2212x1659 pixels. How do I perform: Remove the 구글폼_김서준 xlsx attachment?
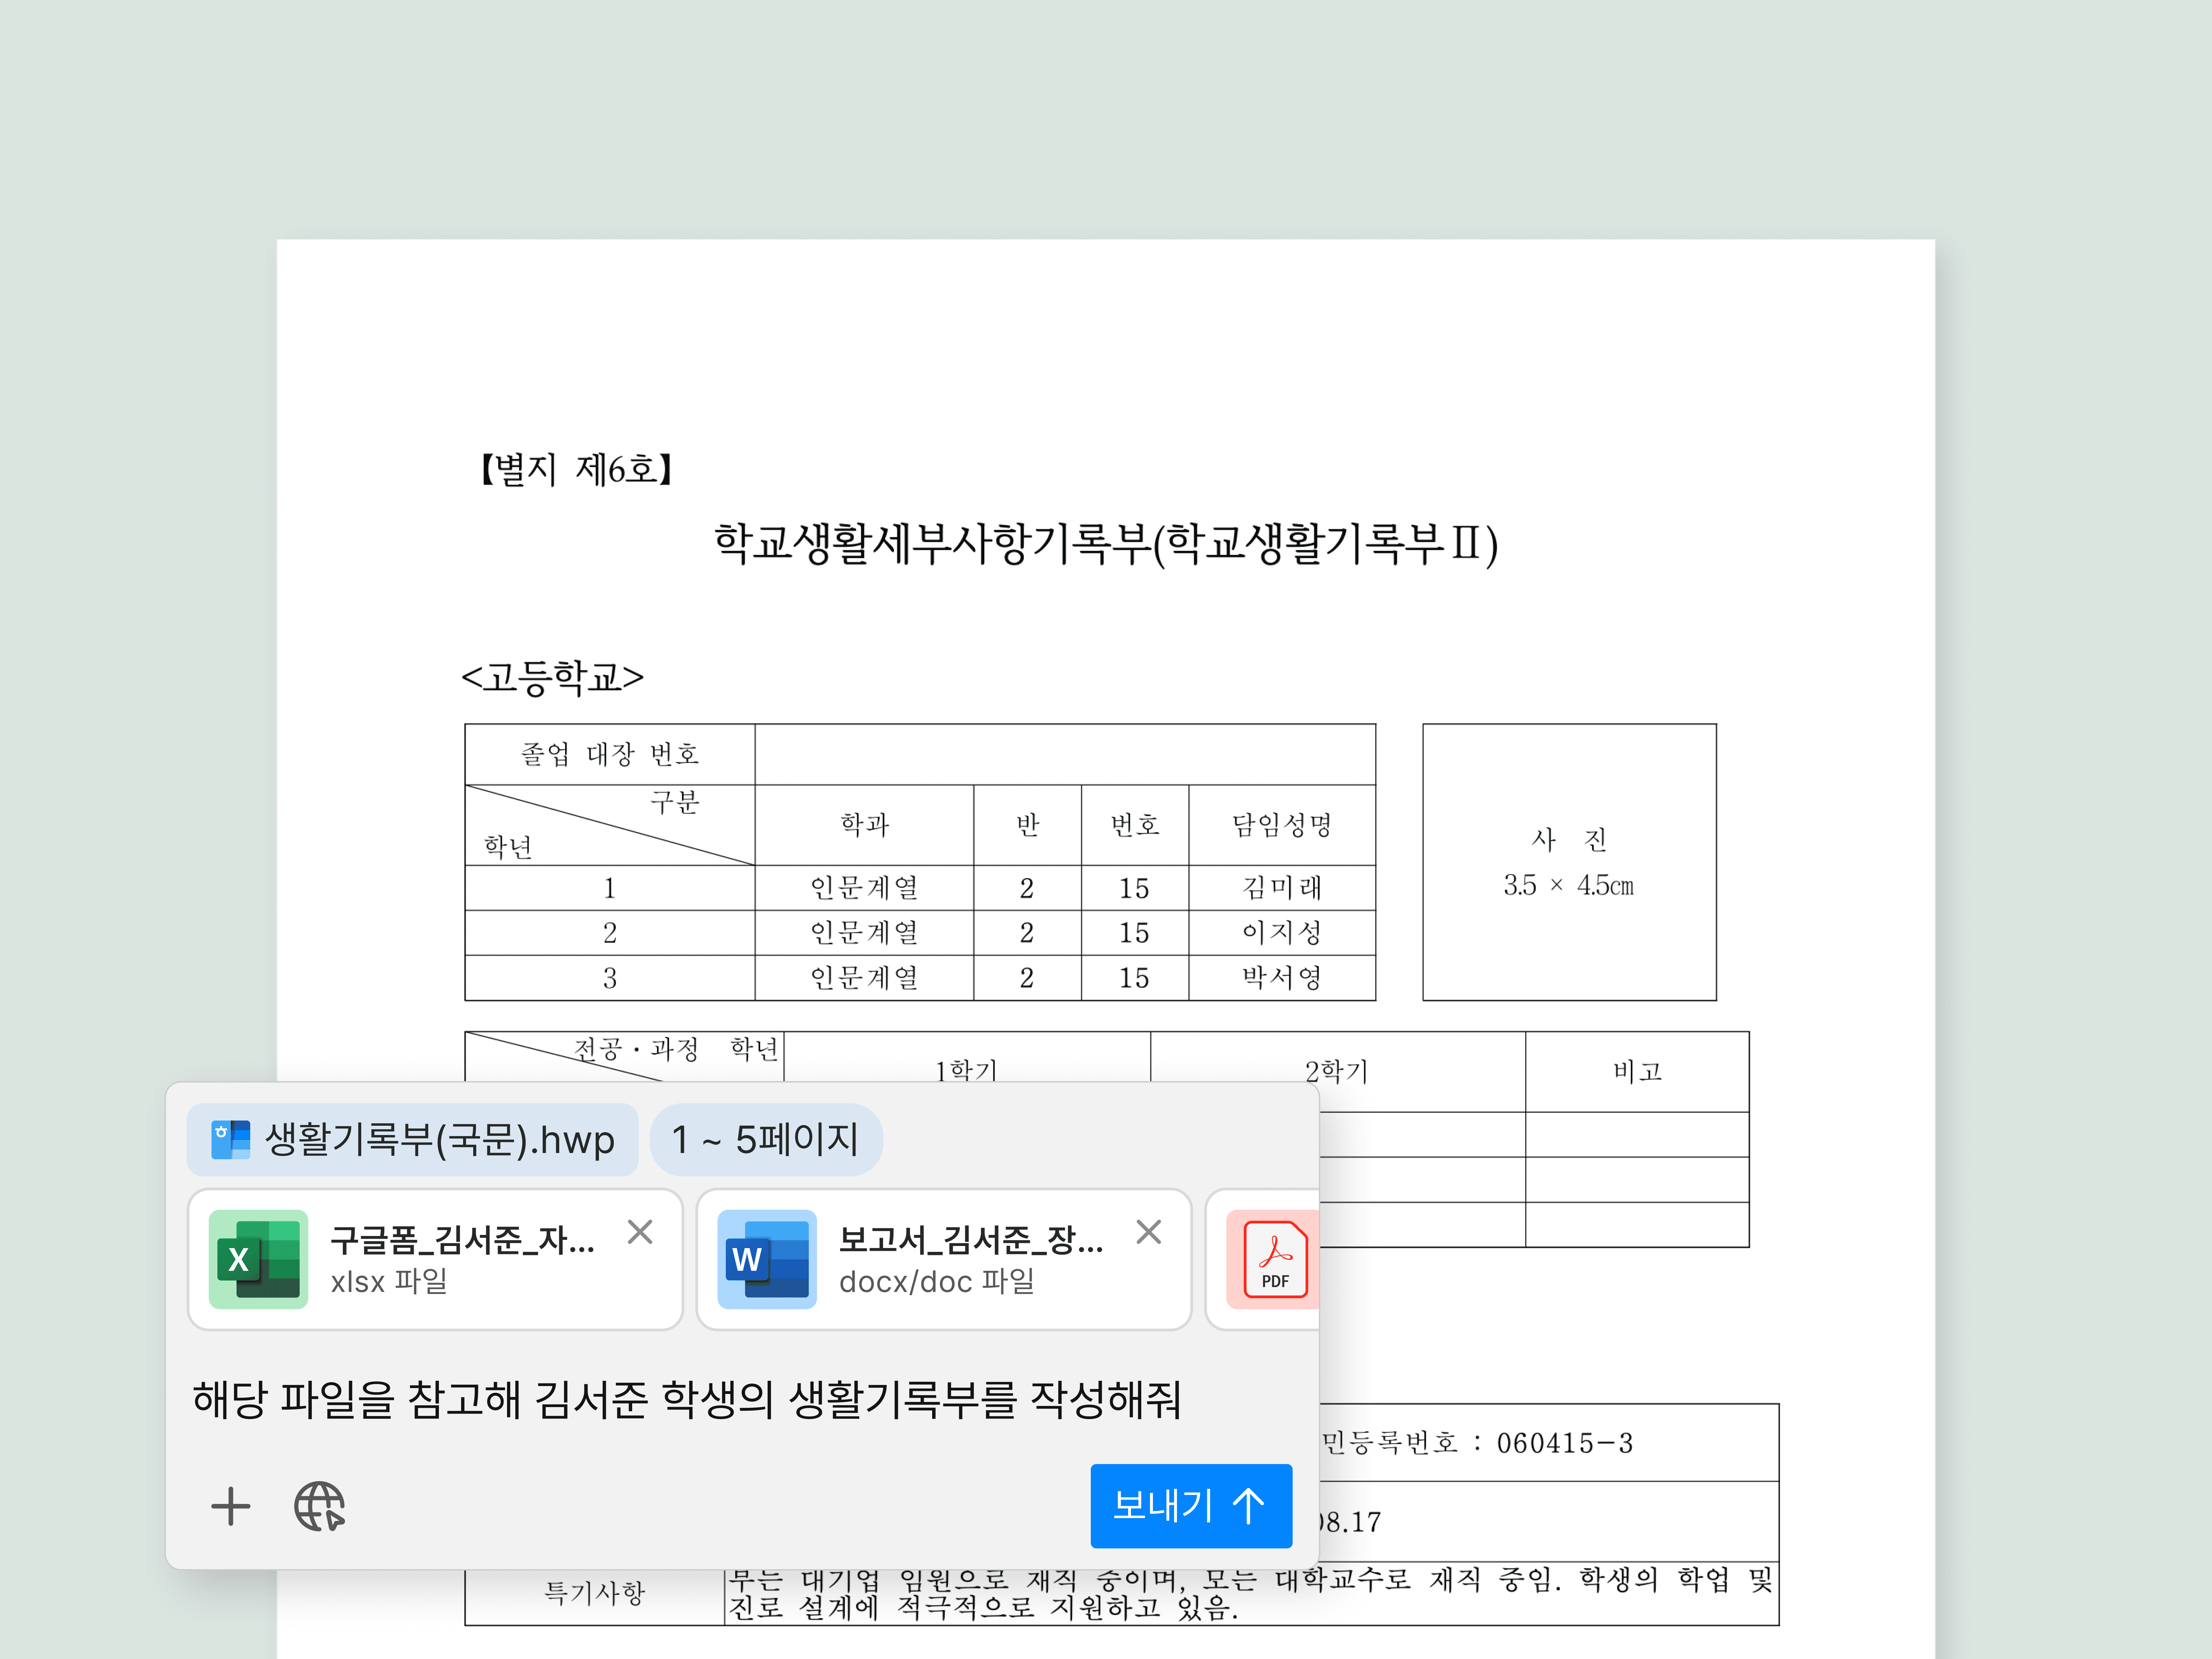pyautogui.click(x=640, y=1232)
